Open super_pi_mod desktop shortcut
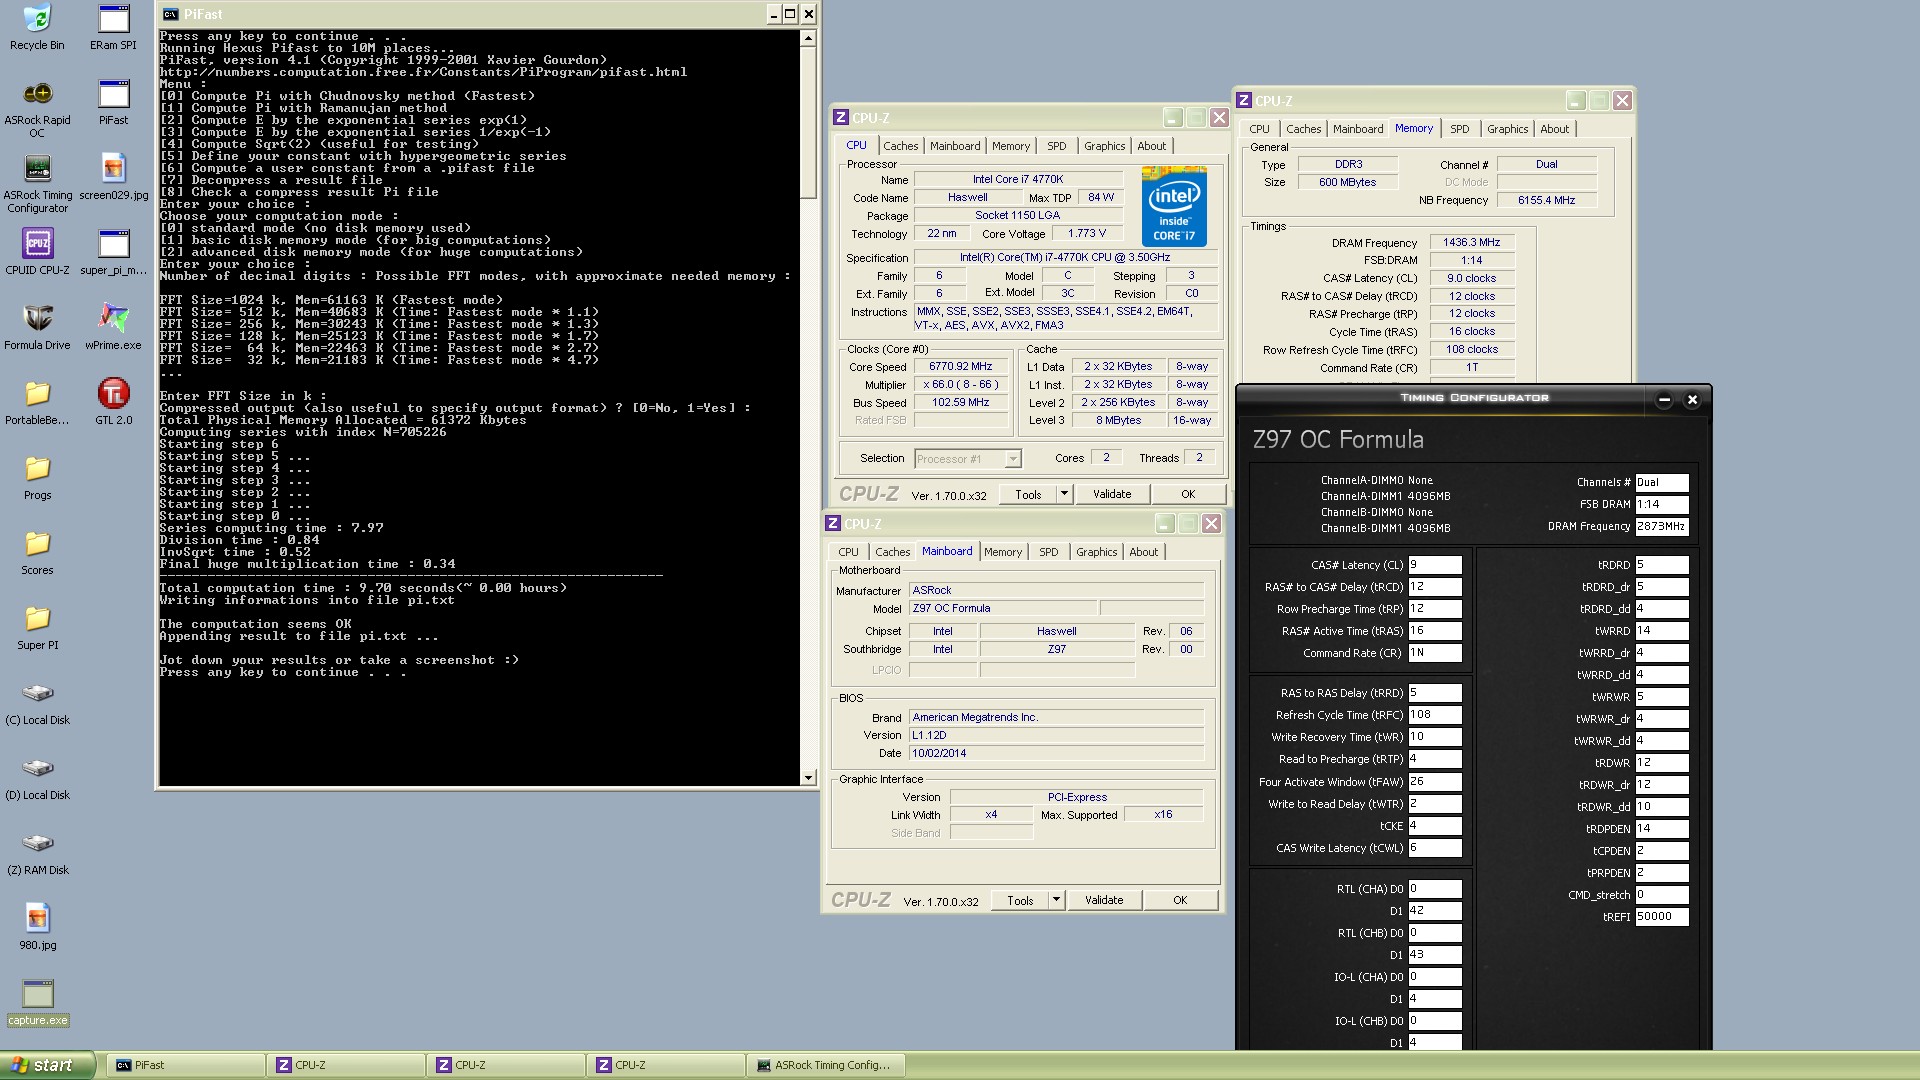The image size is (1920, 1080). pos(113,252)
